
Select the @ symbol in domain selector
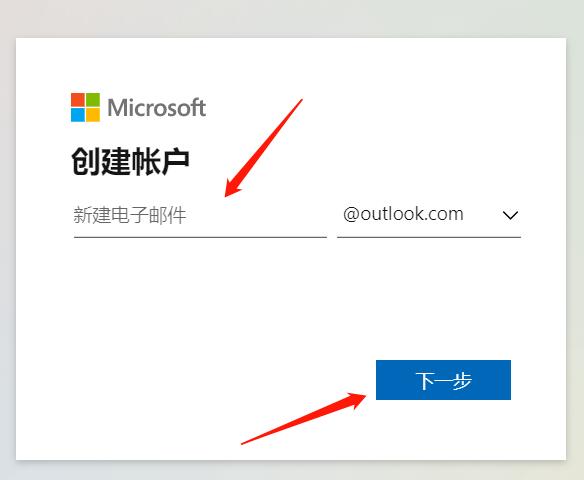point(351,214)
